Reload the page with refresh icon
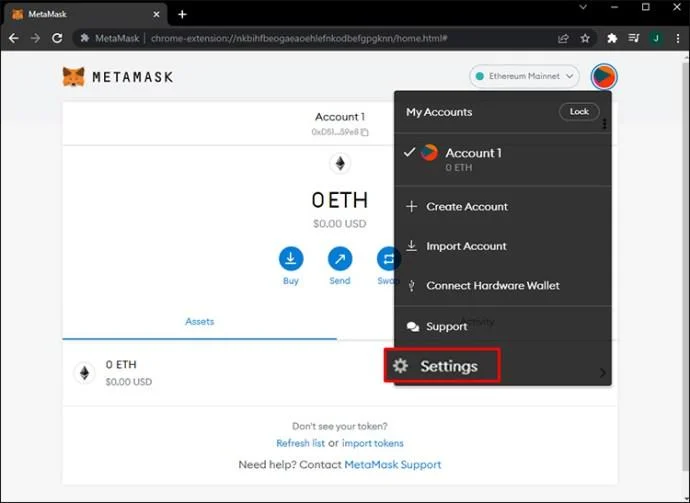The height and width of the screenshot is (503, 690). [57, 38]
